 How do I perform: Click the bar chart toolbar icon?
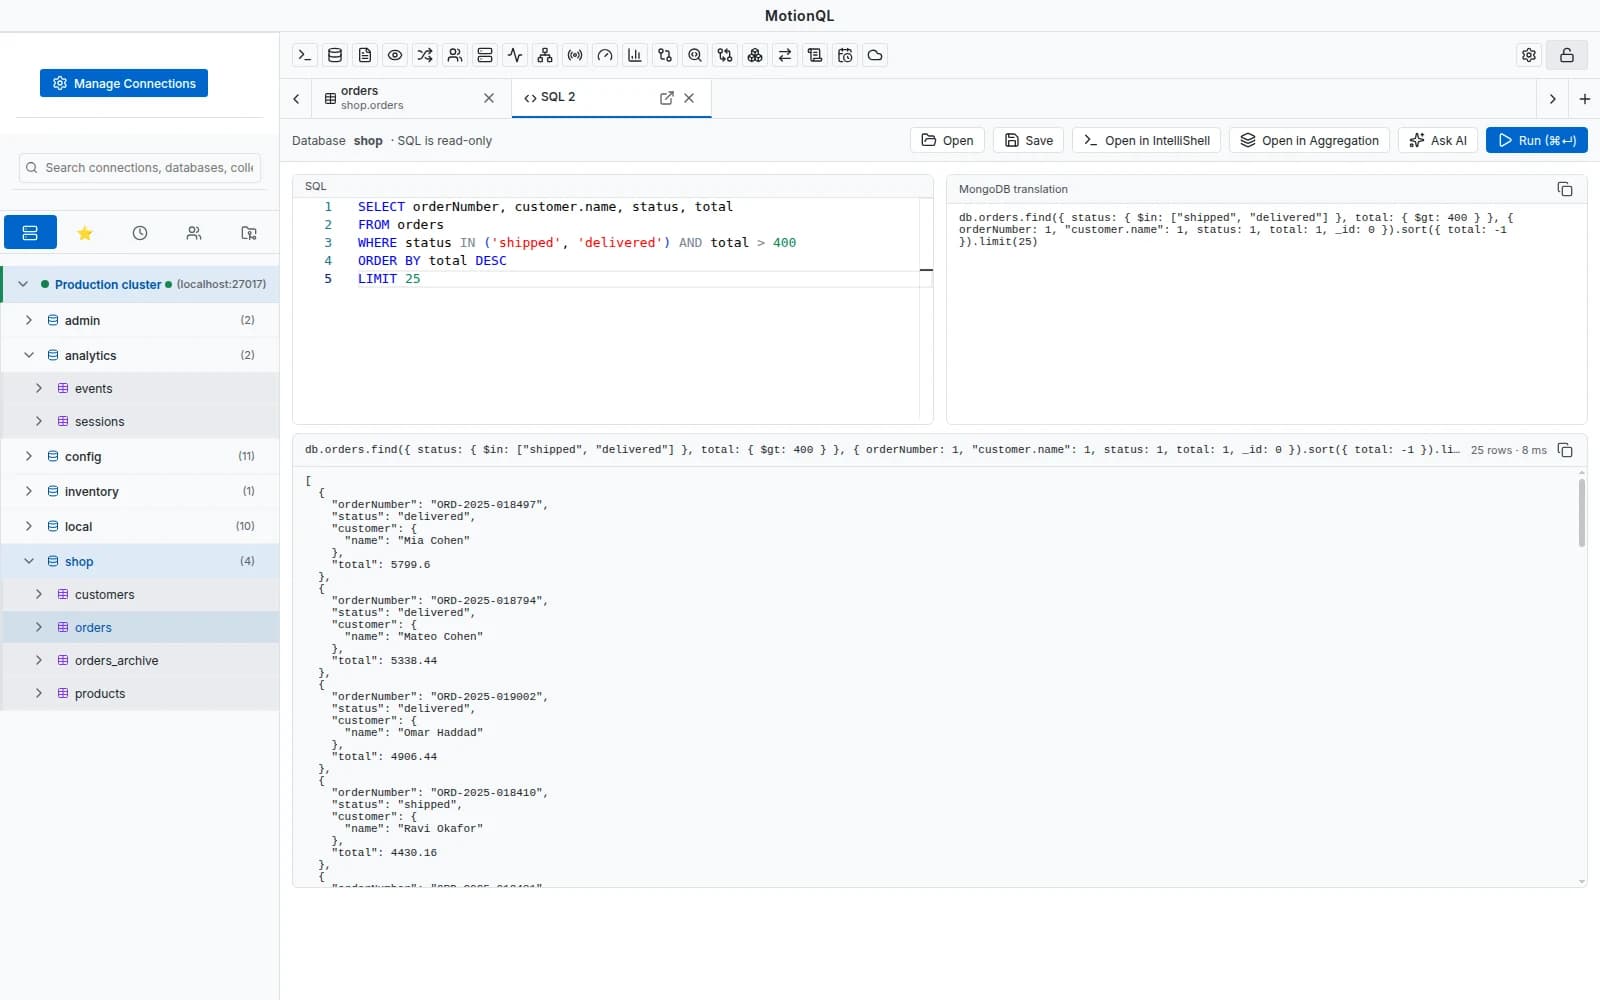coord(635,55)
